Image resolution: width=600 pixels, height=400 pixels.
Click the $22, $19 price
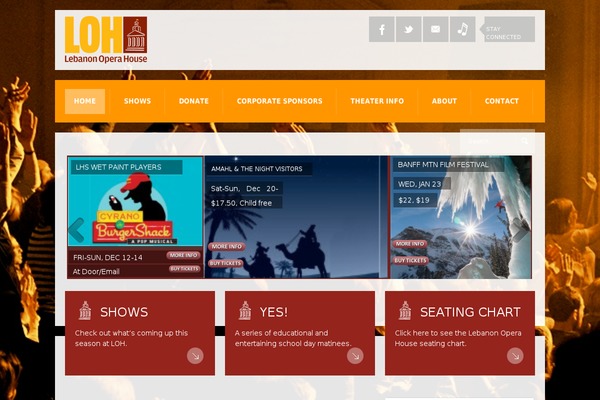coord(414,200)
